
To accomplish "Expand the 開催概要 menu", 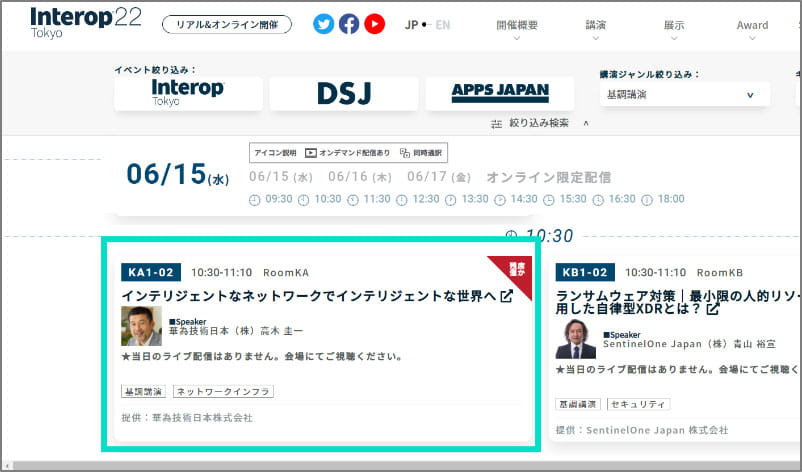I will click(x=517, y=25).
